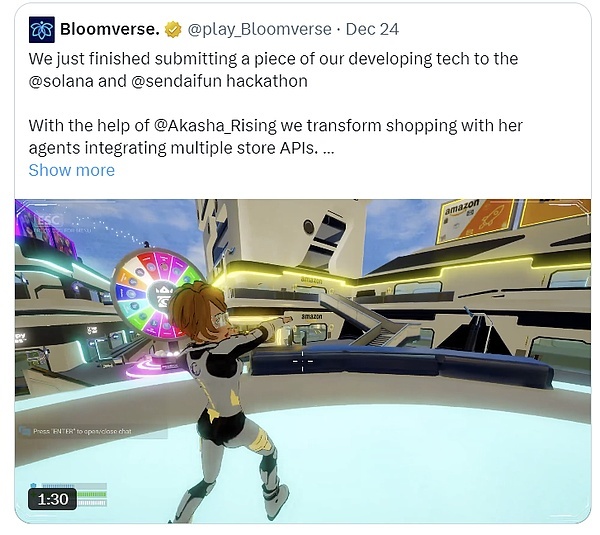Viewport: 600px width, 535px height.
Task: Click the gold verified badge
Action: tap(173, 30)
